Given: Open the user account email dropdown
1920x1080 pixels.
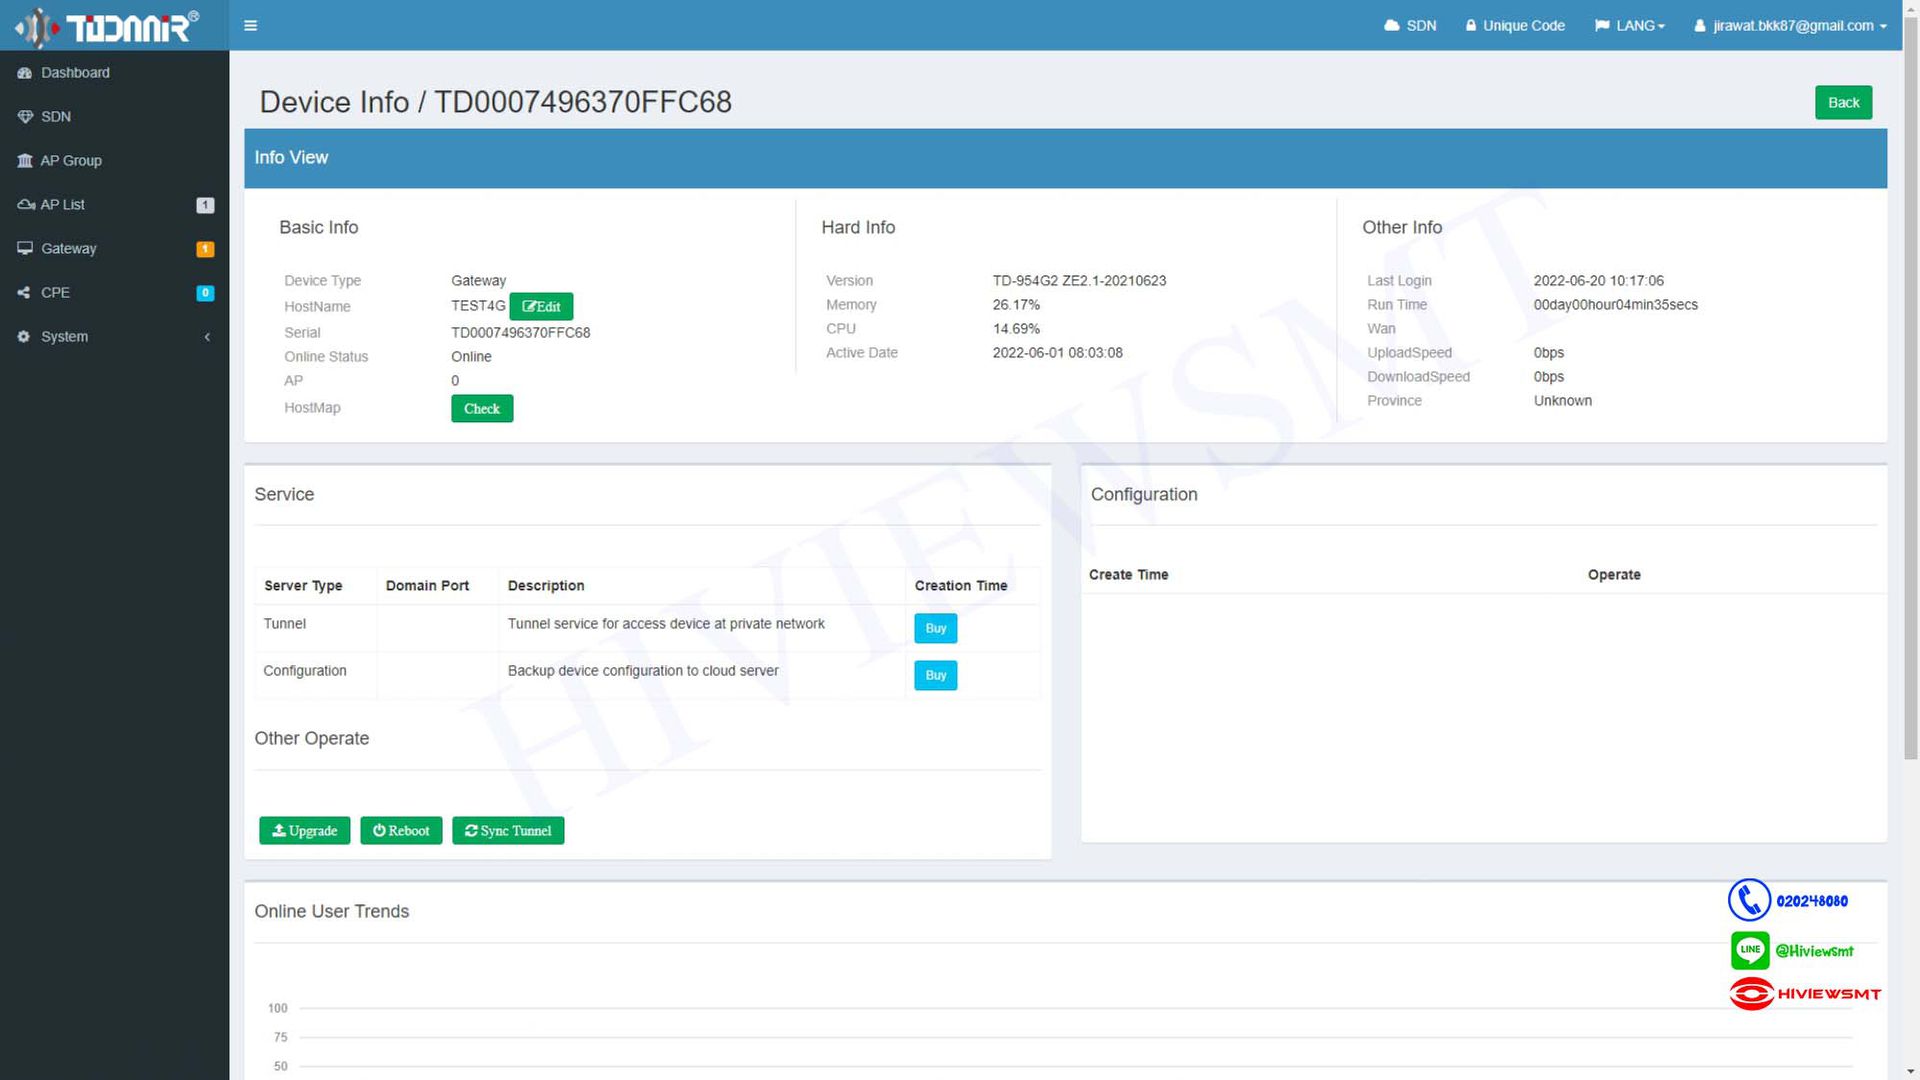Looking at the screenshot, I should [1791, 25].
